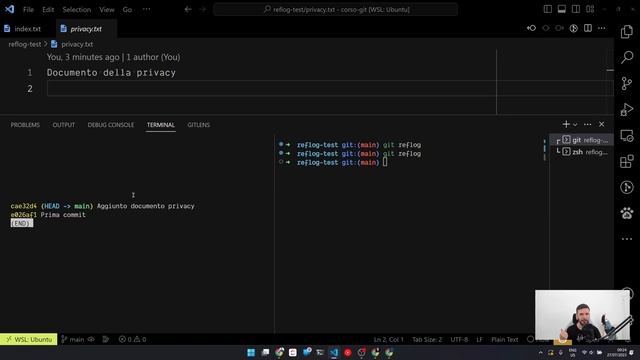Place cursor on line 1 text
640x360 pixels.
click(x=111, y=73)
